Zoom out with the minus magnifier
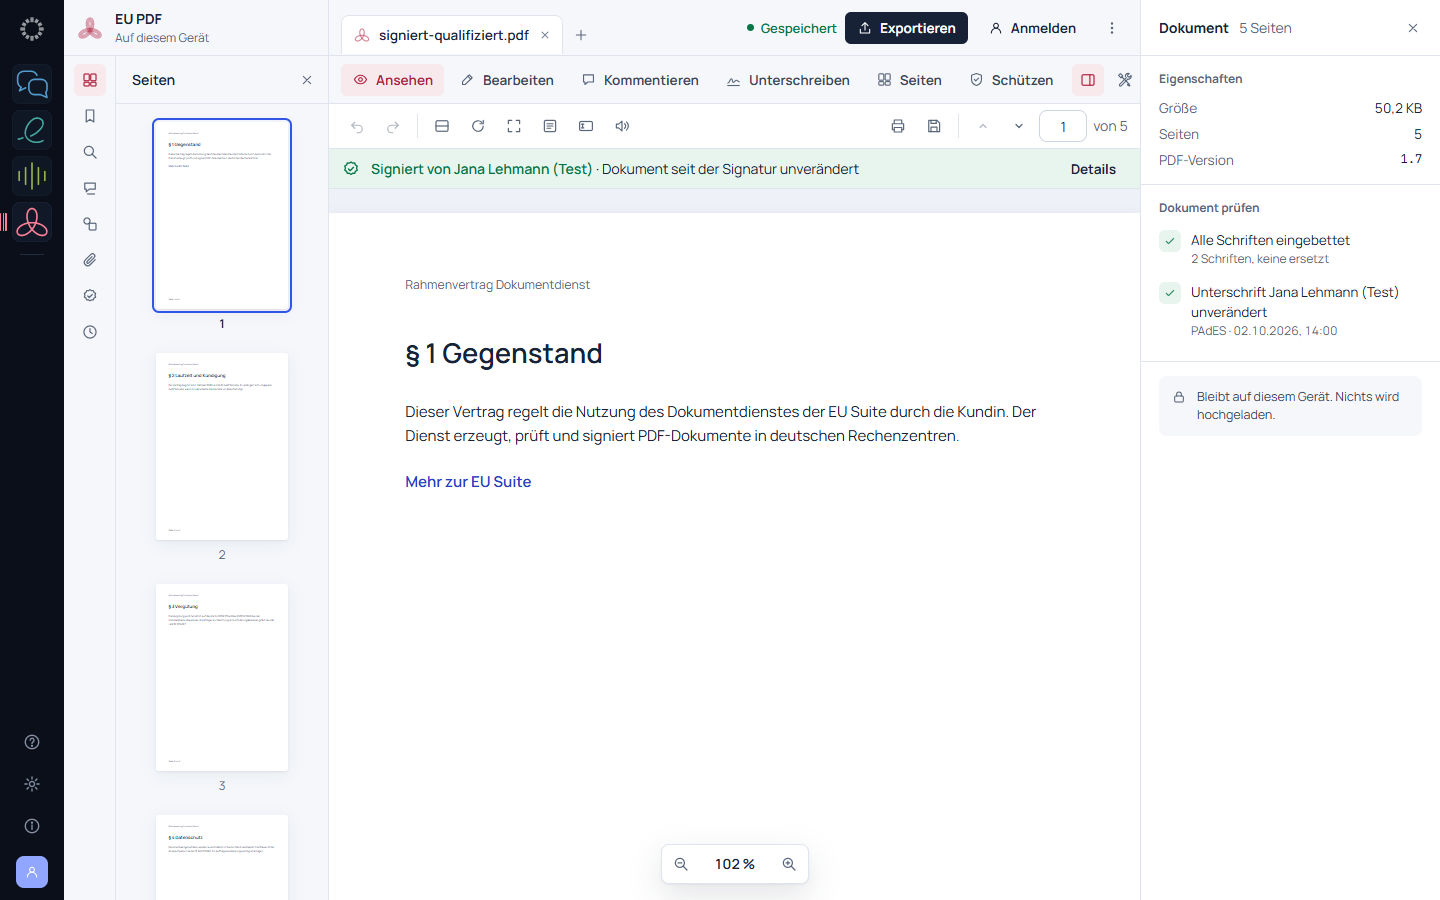Viewport: 1440px width, 900px height. (681, 864)
